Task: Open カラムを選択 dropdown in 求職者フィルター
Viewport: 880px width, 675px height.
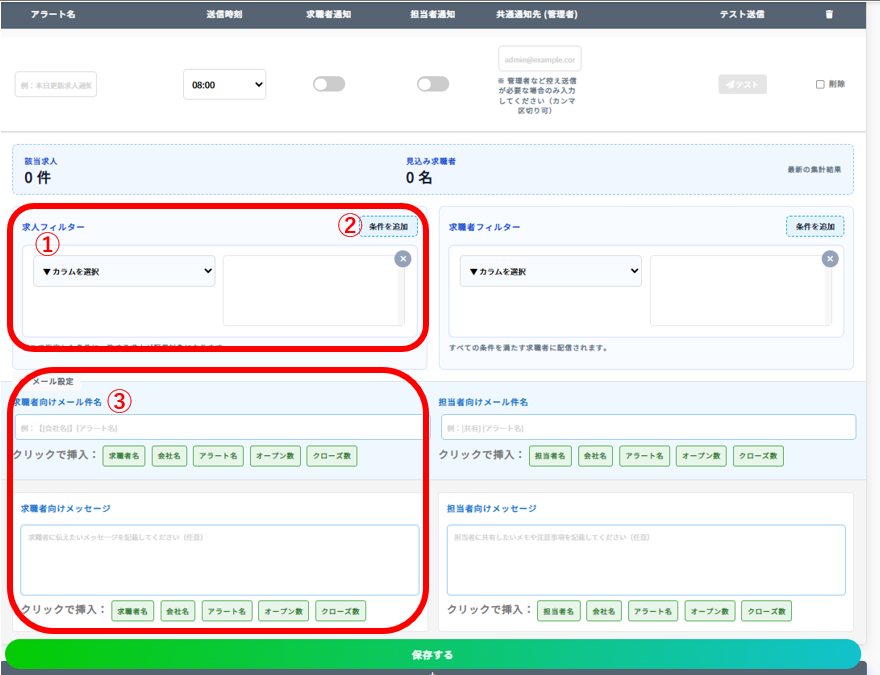Action: tap(550, 271)
